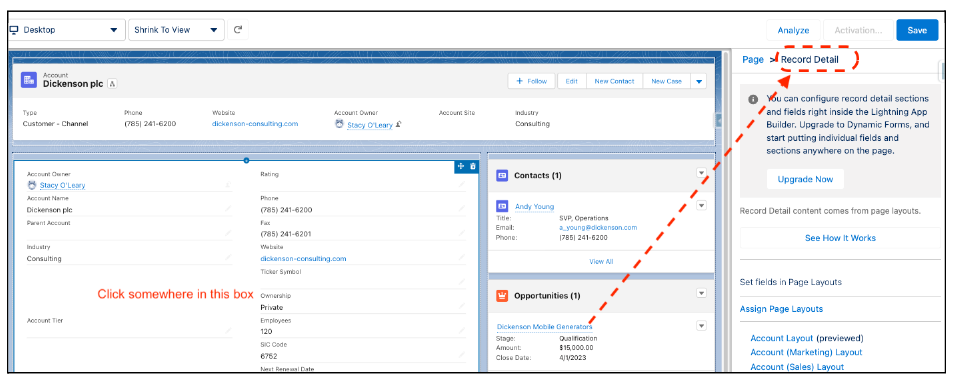This screenshot has width=954, height=383.
Task: Open Stacy O'Leary link in the detail section
Action: pos(62,185)
